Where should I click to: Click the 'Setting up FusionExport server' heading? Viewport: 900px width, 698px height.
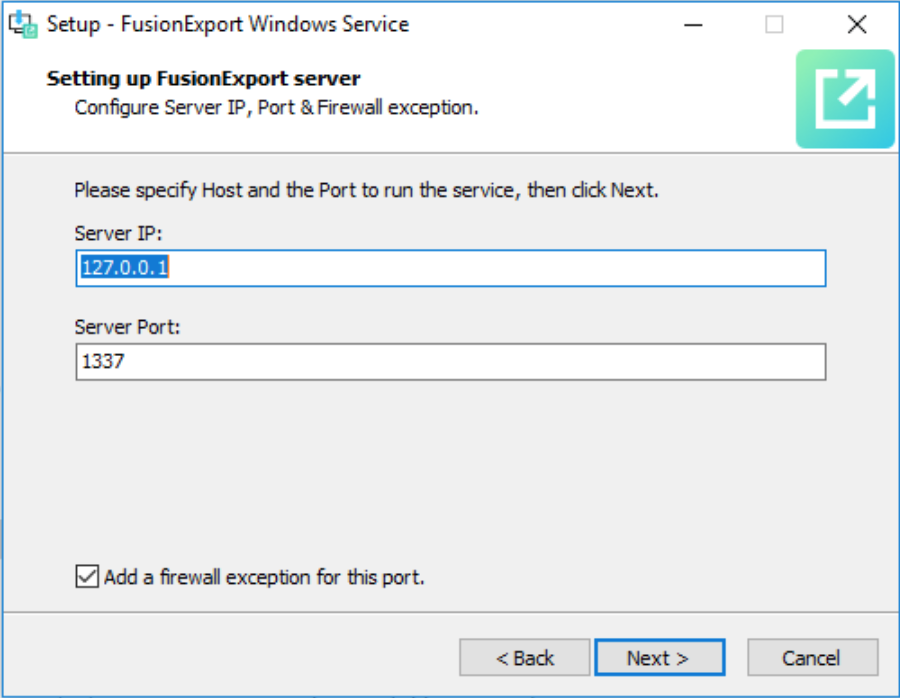(203, 79)
